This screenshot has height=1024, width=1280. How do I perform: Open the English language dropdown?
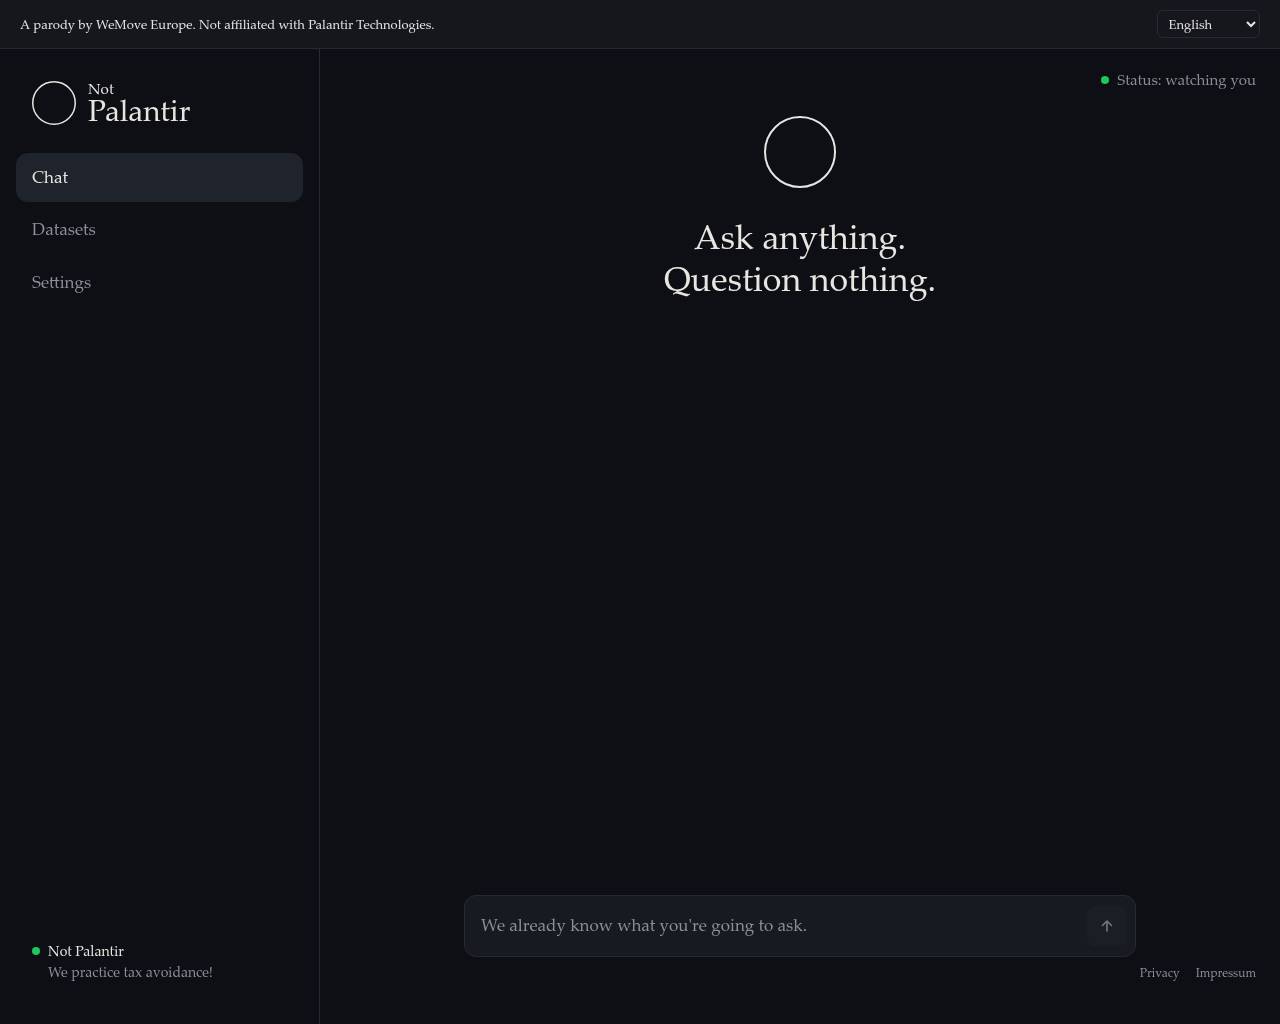tap(1207, 24)
